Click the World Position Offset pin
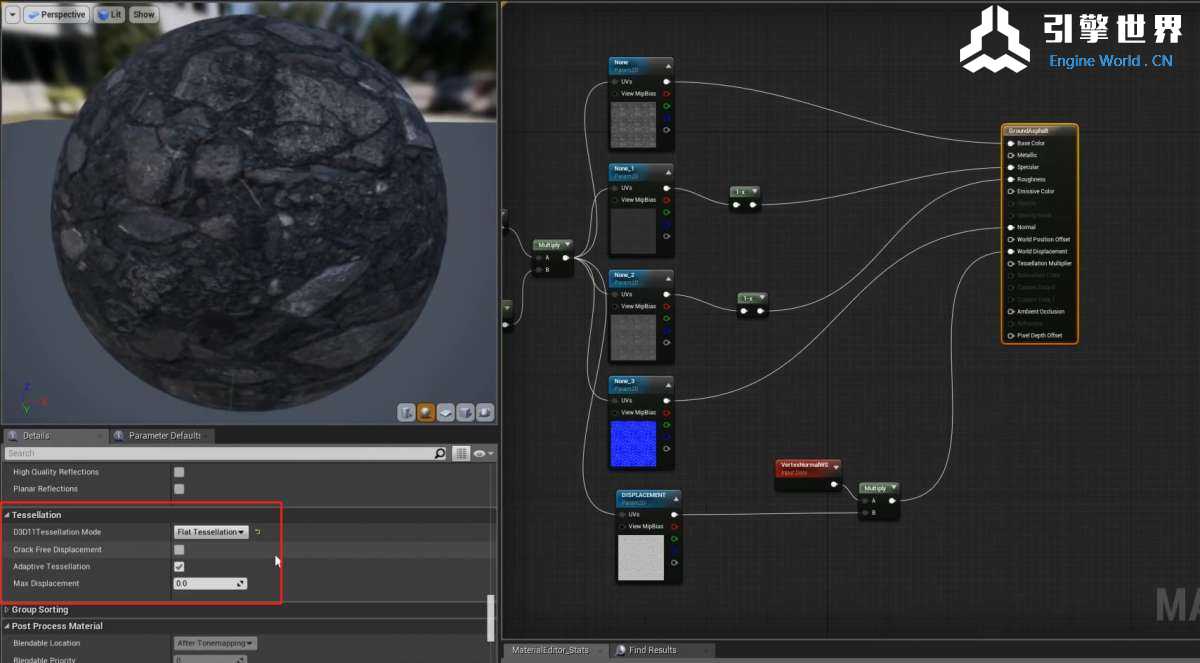 (x=1011, y=239)
